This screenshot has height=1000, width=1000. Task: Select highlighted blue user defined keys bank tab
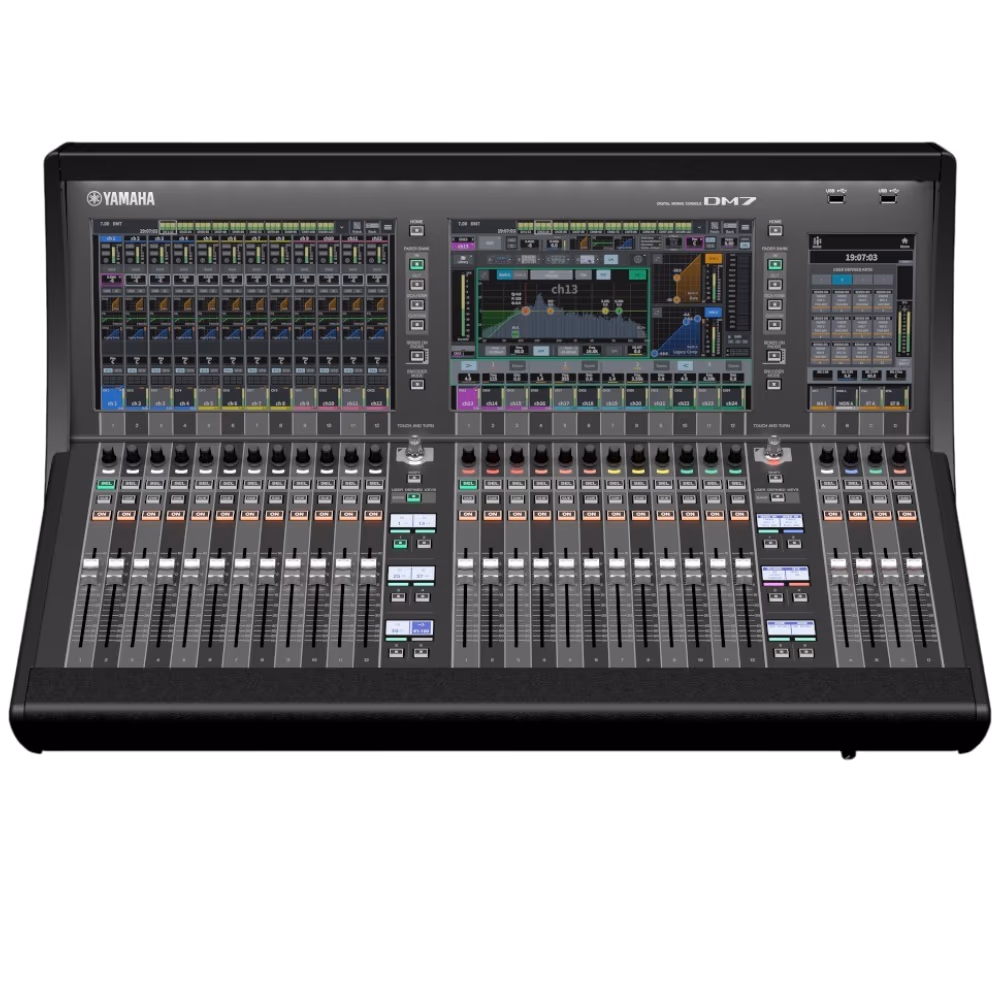click(x=842, y=280)
